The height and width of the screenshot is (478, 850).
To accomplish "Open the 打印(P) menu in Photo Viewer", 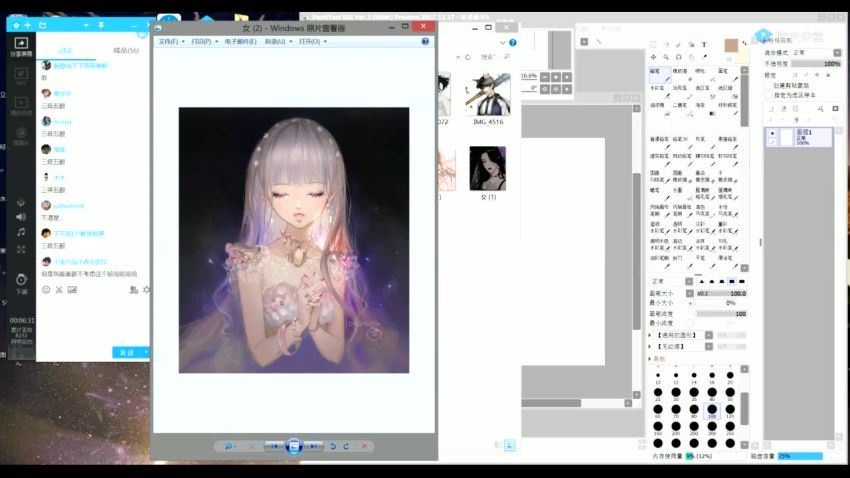I will 204,41.
